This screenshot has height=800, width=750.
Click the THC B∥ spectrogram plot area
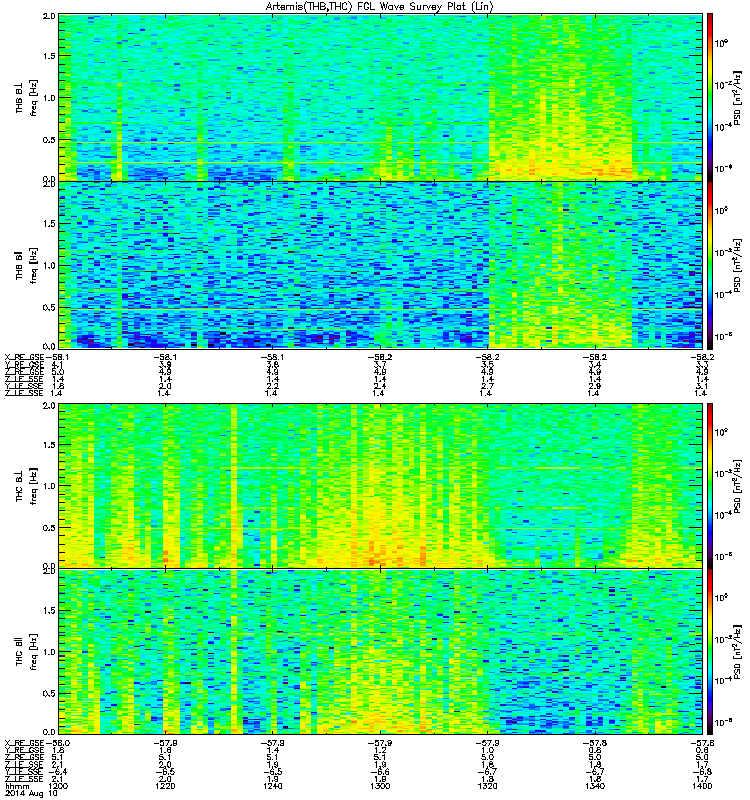380,652
